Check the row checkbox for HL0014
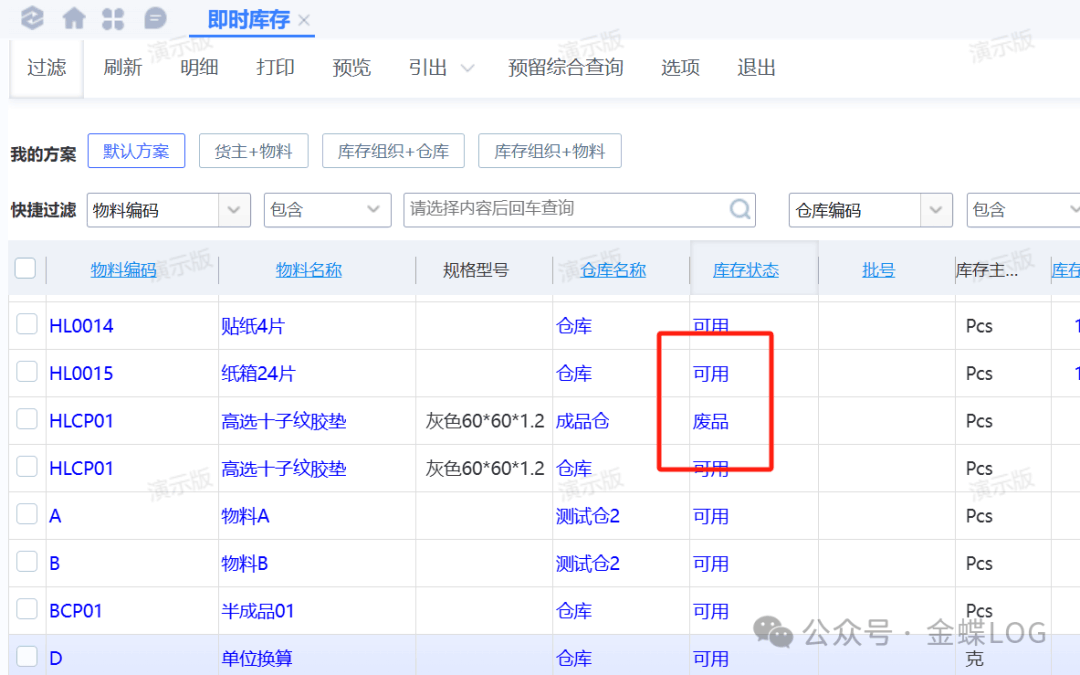Image resolution: width=1080 pixels, height=675 pixels. pyautogui.click(x=27, y=325)
